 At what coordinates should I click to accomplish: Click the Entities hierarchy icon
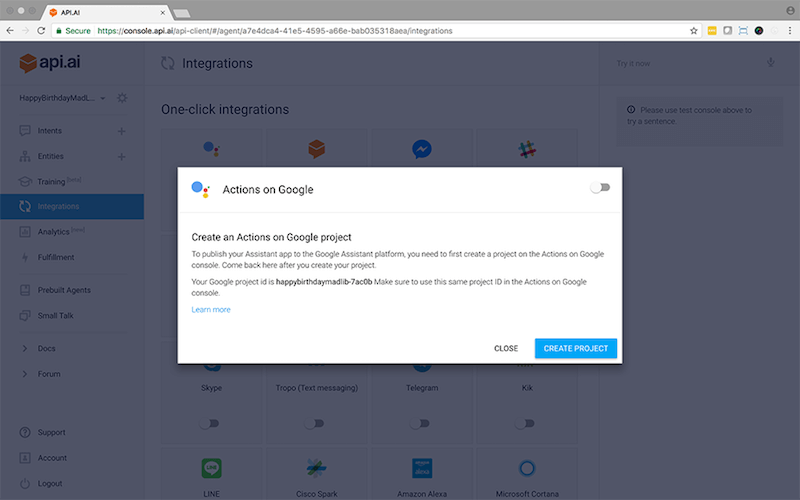(x=24, y=156)
